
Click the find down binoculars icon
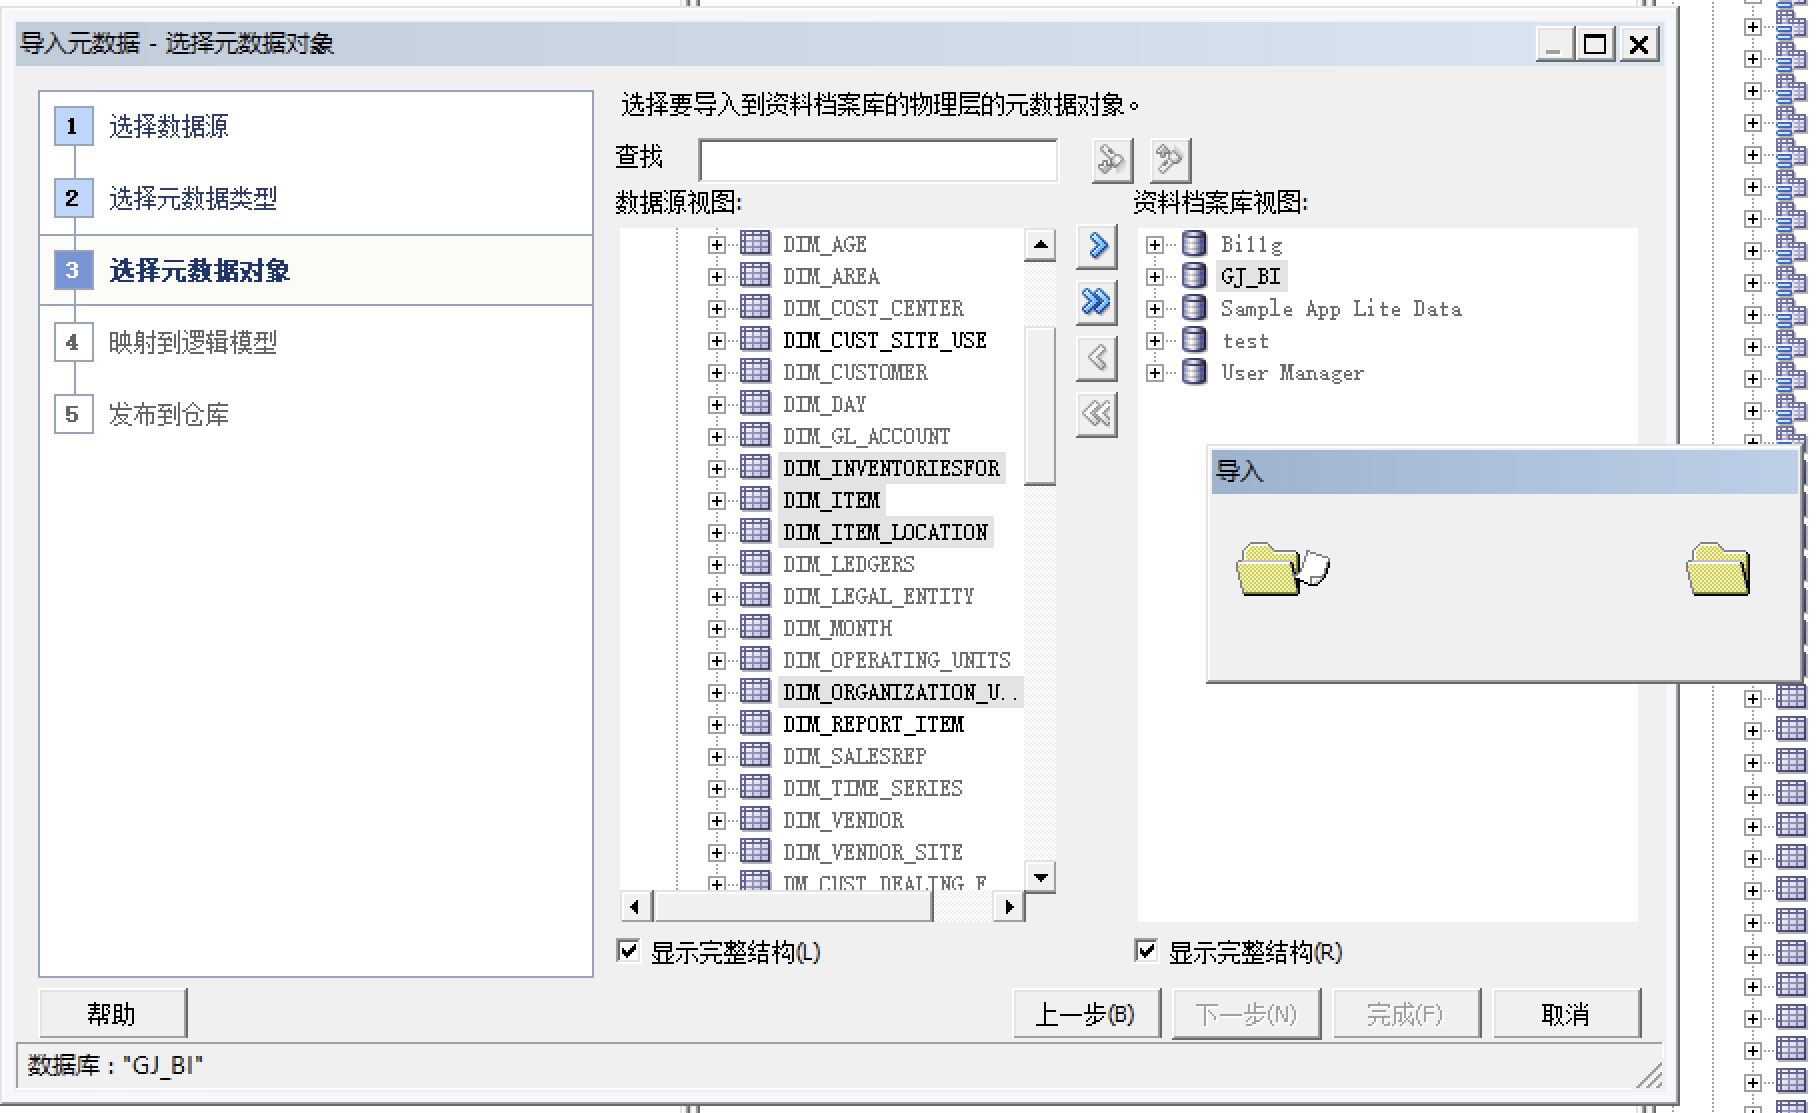click(x=1111, y=160)
